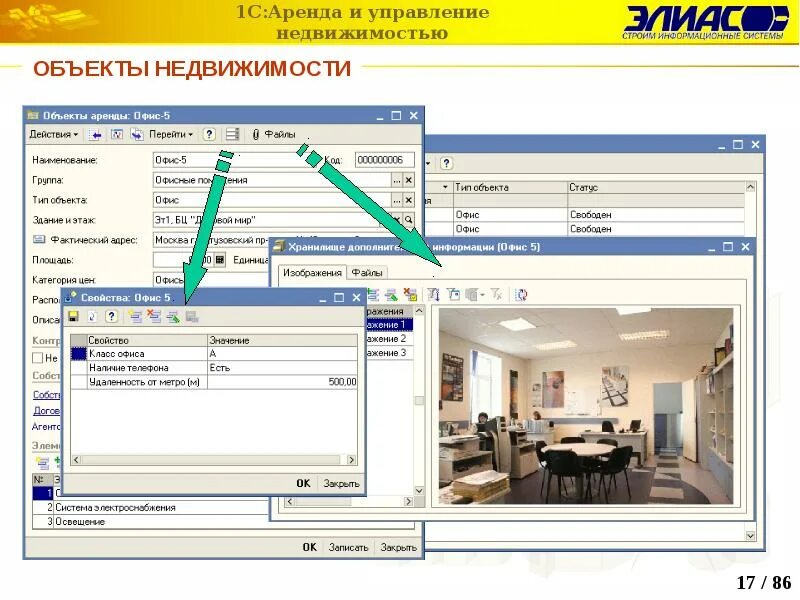Open help question mark in Свойства toolbar
Image resolution: width=800 pixels, height=600 pixels.
[x=111, y=316]
